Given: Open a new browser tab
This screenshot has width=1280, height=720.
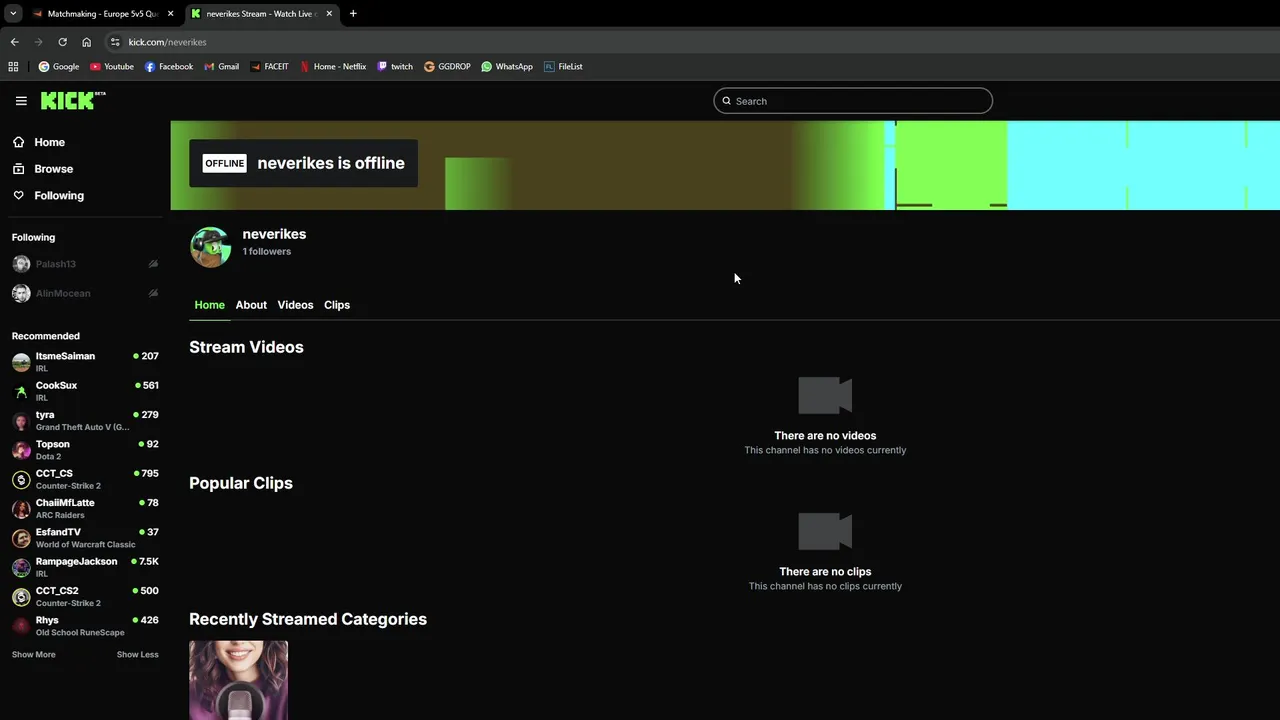Looking at the screenshot, I should (x=353, y=14).
